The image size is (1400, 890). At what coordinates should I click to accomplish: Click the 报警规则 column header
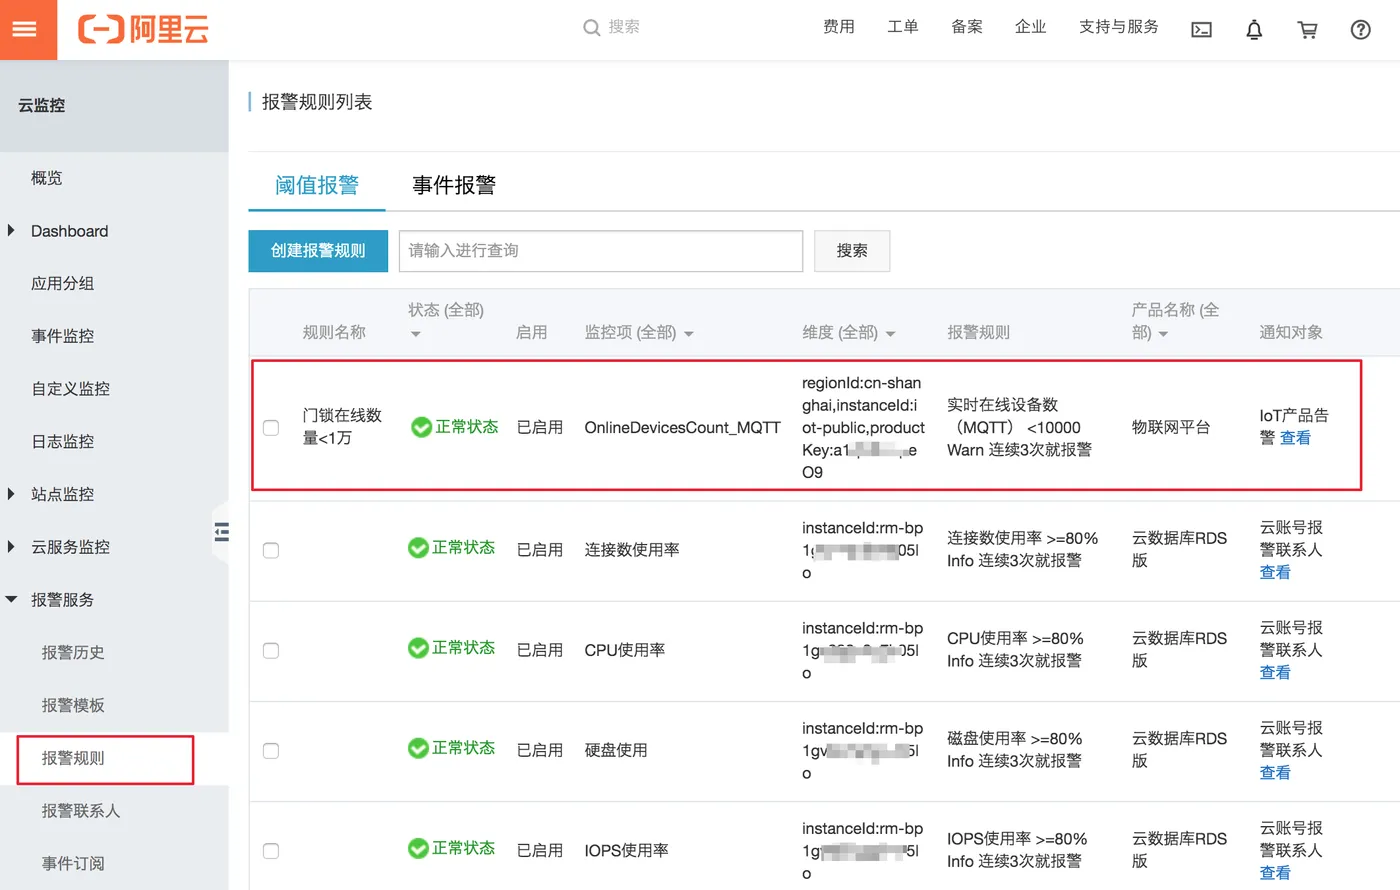click(979, 332)
